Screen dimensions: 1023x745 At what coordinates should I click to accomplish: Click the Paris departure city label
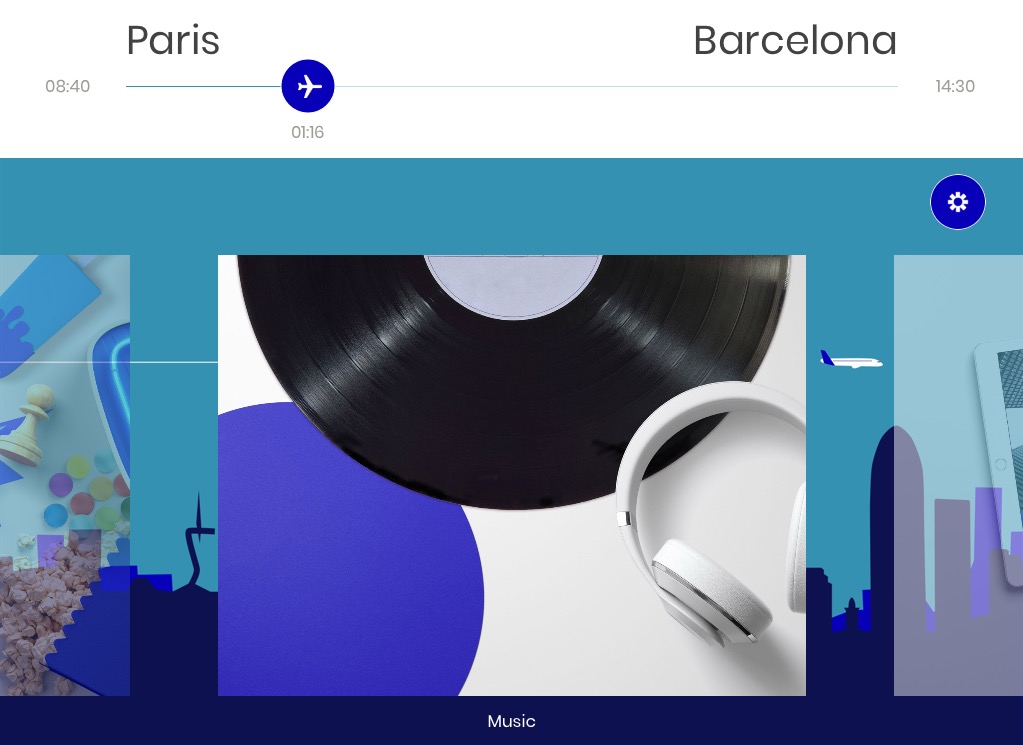click(173, 40)
